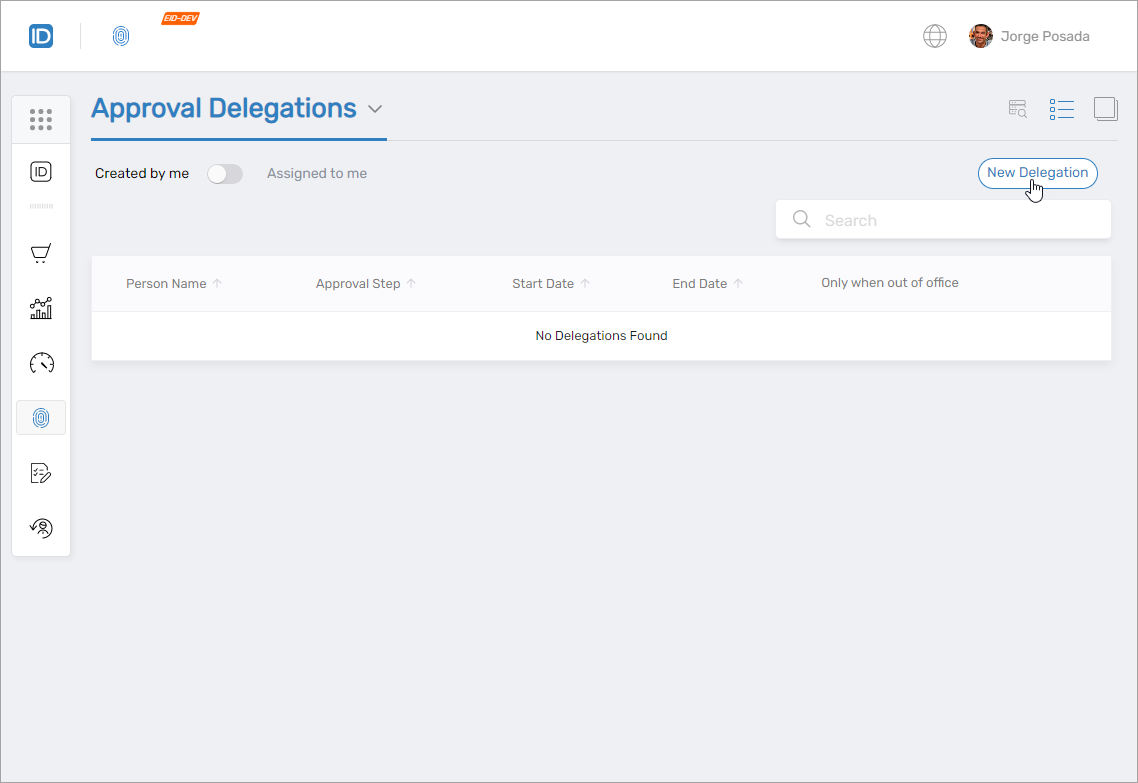The width and height of the screenshot is (1138, 783).
Task: Open the dashboard gauge sidebar icon
Action: (41, 363)
